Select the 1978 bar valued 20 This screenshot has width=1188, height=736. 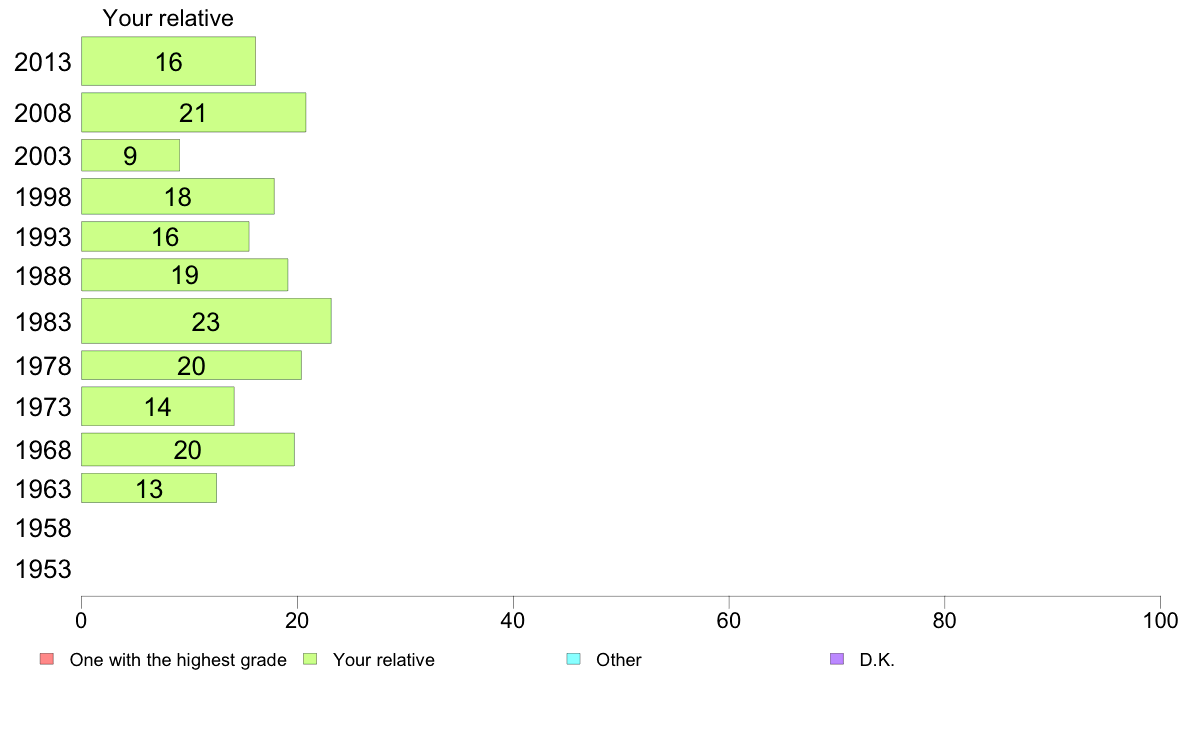(191, 365)
